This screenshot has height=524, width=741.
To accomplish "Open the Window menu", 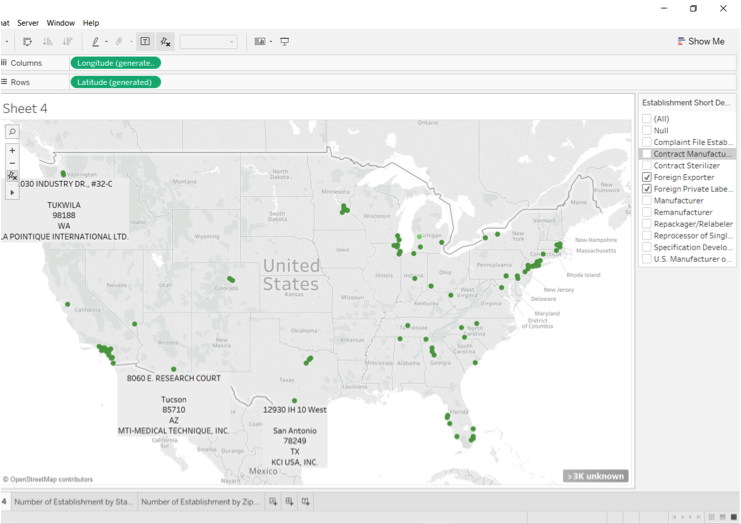I will [60, 23].
